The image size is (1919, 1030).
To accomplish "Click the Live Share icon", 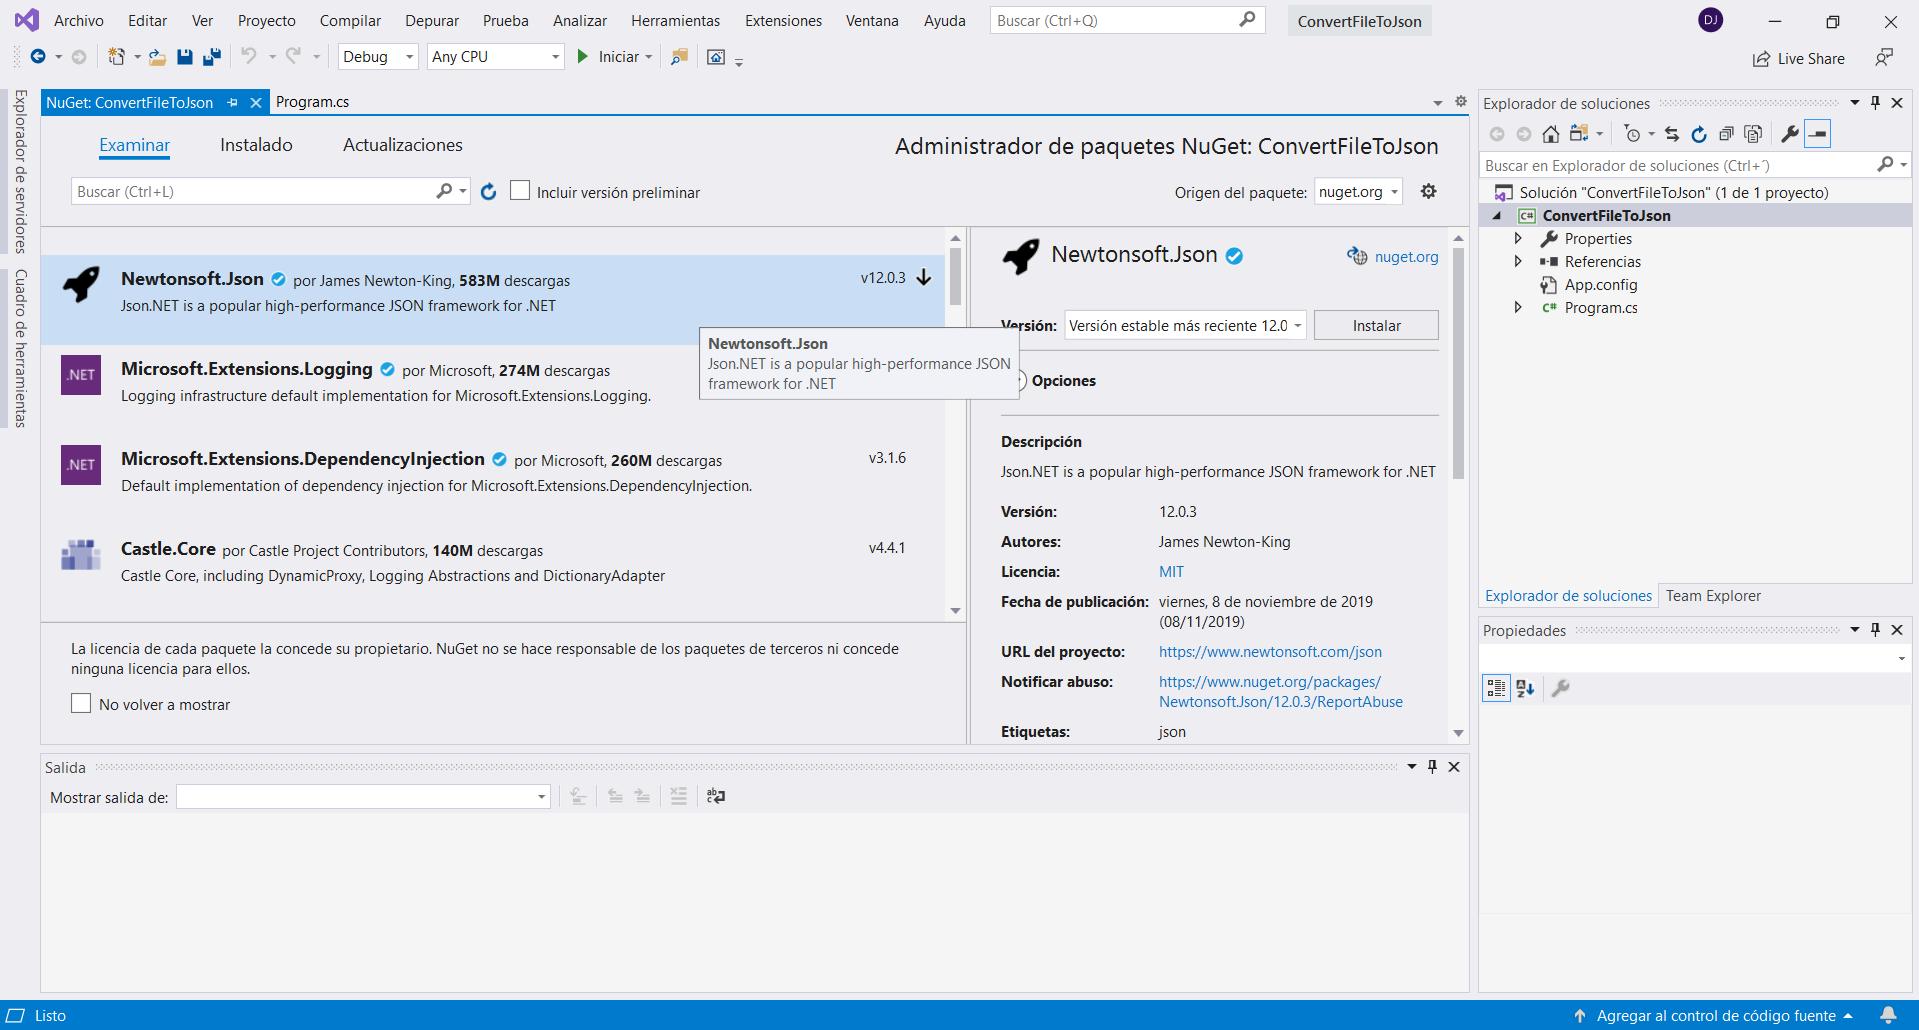I will pos(1761,59).
